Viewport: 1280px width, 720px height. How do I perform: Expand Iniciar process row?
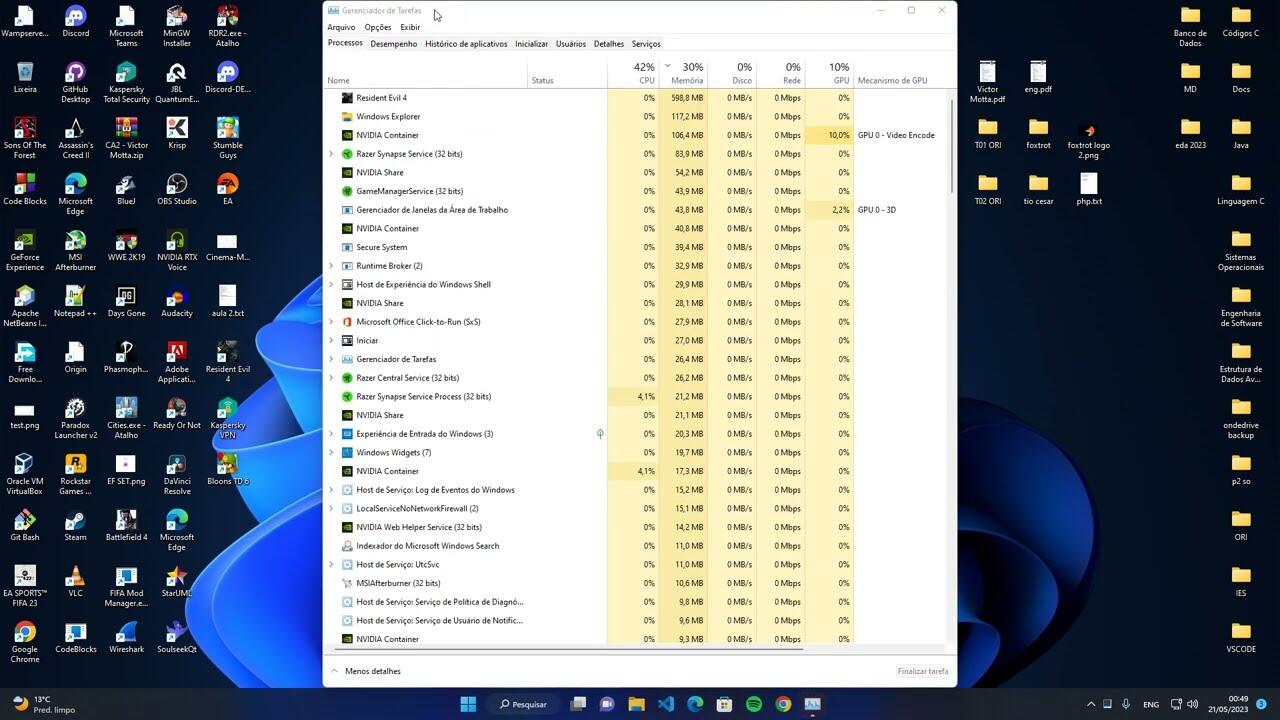click(x=331, y=341)
